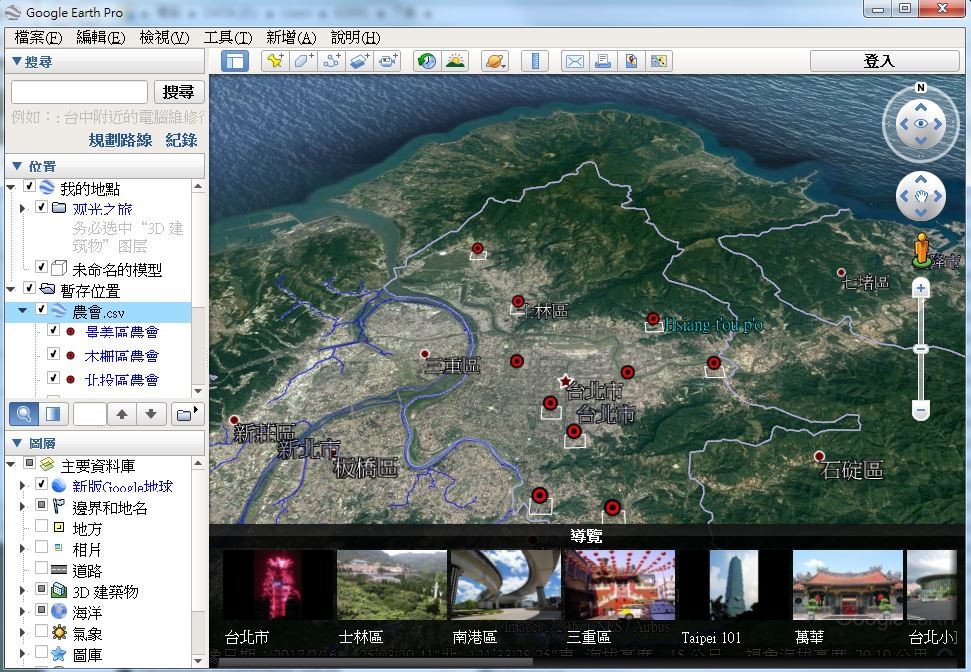971x672 pixels.
Task: Move selected item up with arrow button
Action: pos(122,414)
